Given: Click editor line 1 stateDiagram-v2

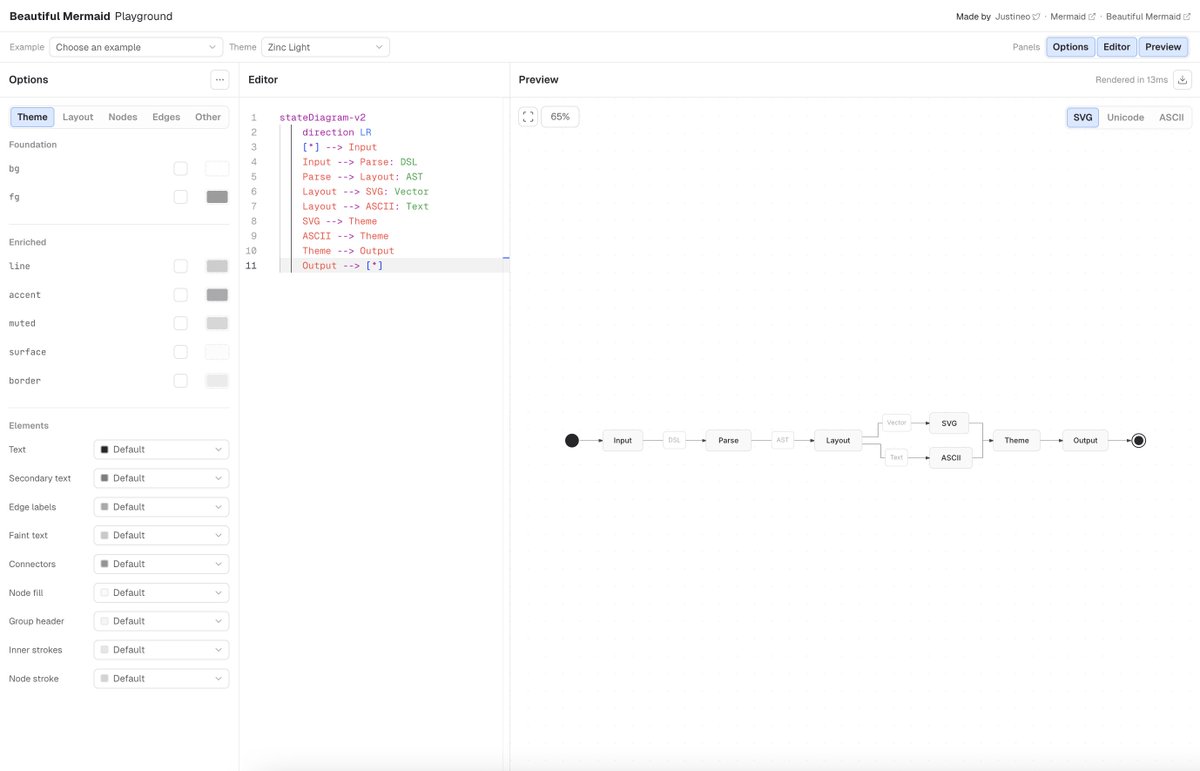Looking at the screenshot, I should tap(322, 117).
